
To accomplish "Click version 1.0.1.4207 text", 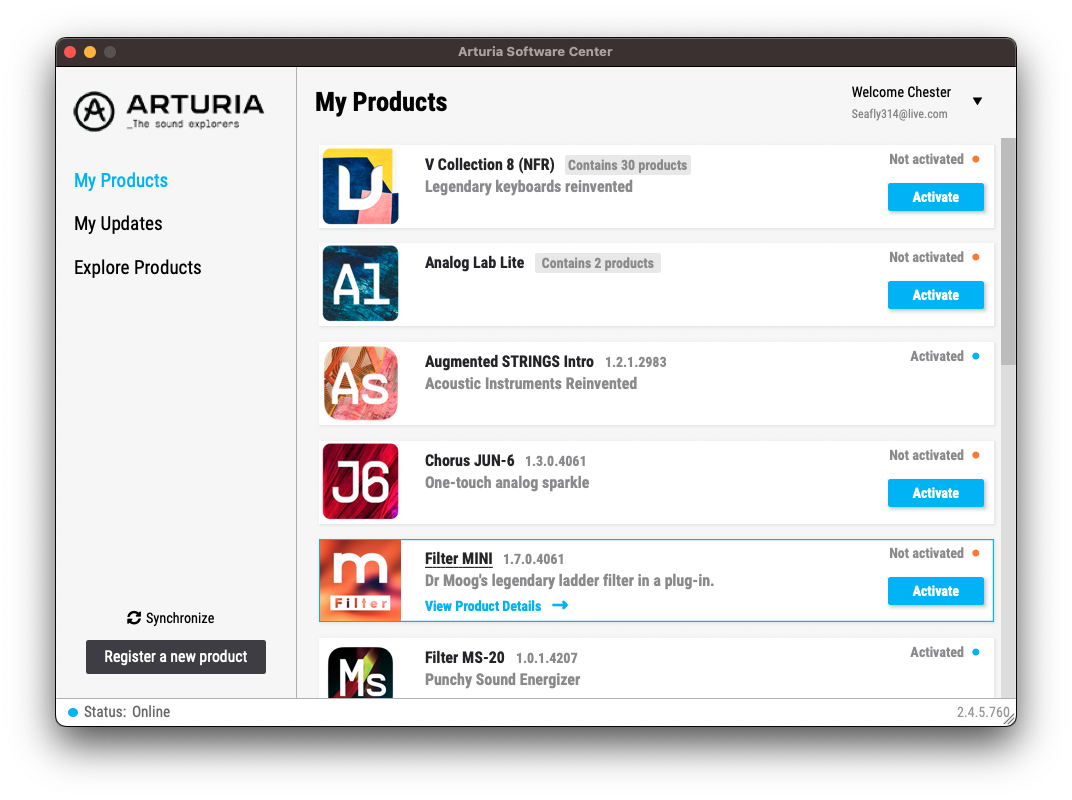I will click(547, 658).
